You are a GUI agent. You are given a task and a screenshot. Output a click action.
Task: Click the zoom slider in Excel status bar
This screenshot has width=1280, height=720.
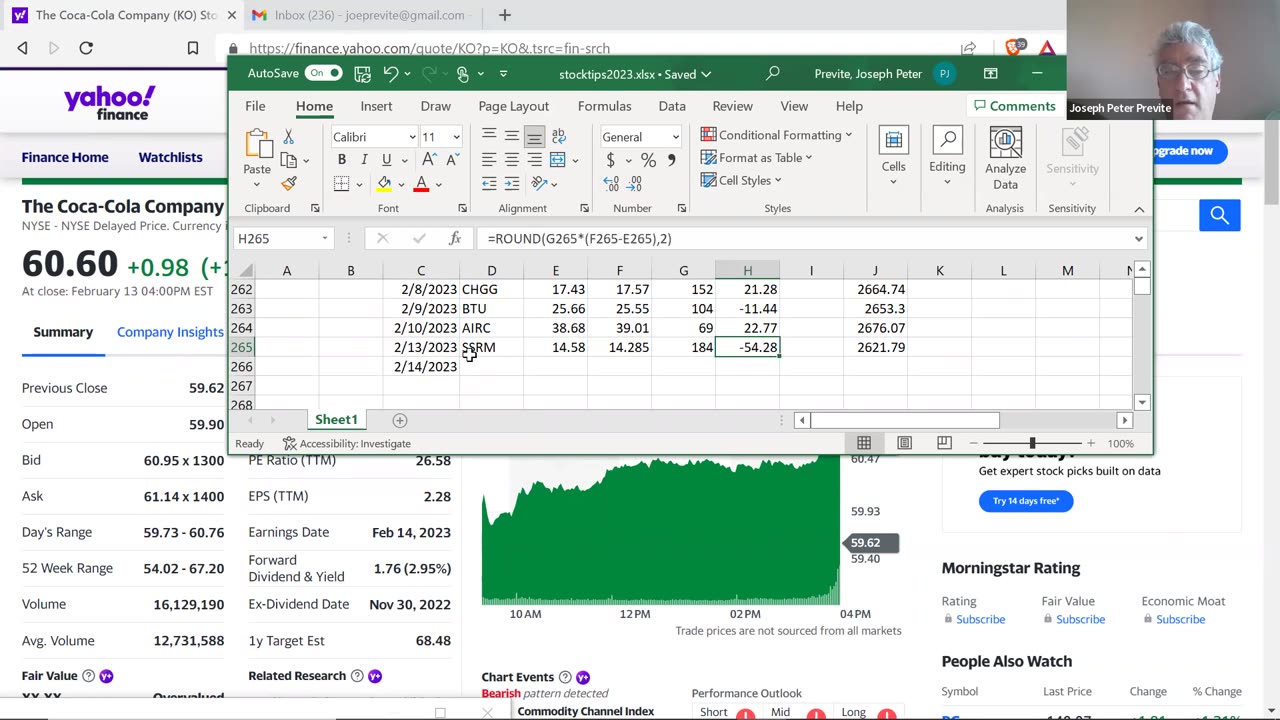(x=1032, y=443)
